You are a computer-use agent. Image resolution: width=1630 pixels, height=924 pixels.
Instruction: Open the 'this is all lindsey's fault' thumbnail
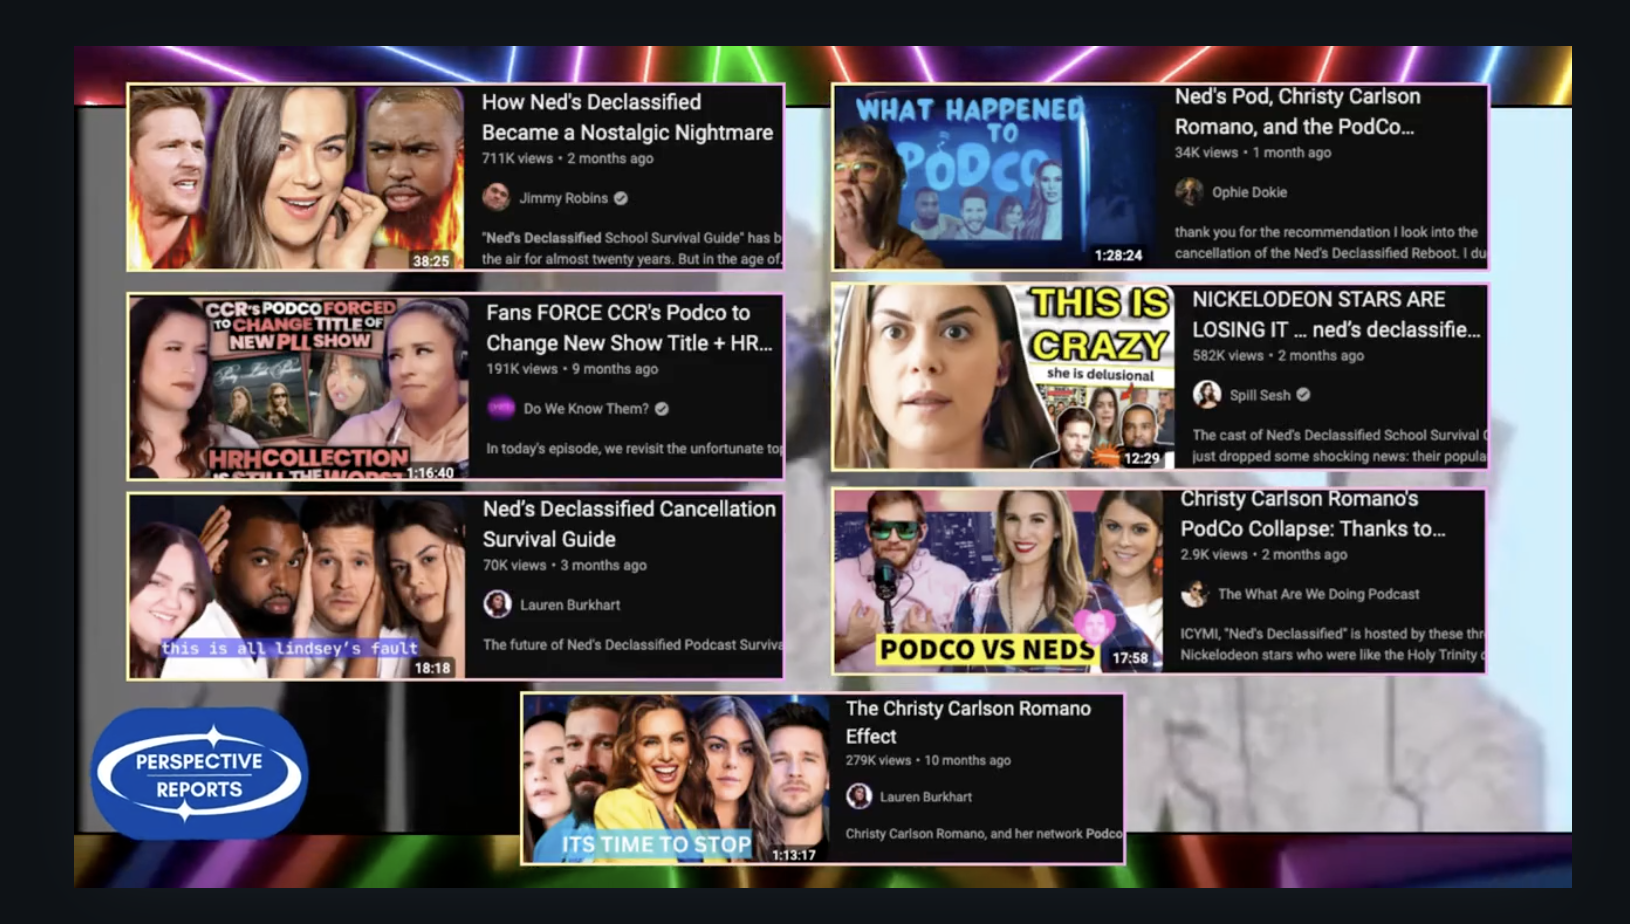coord(298,586)
